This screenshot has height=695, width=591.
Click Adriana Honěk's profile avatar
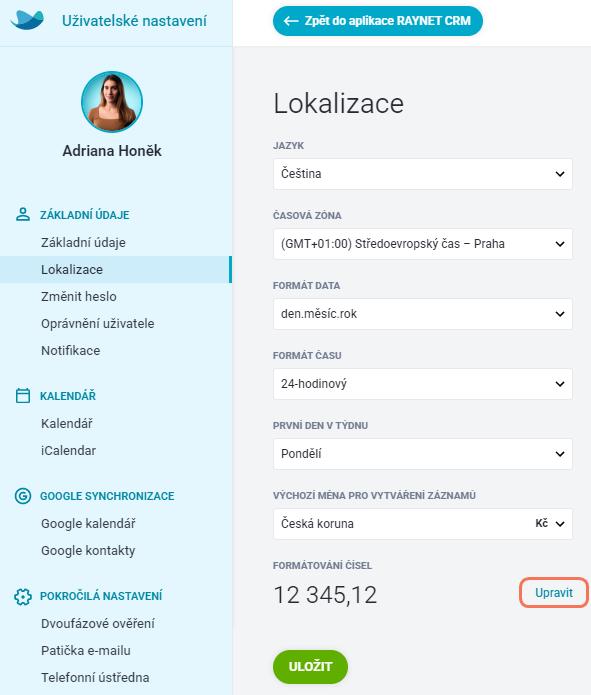(x=112, y=102)
